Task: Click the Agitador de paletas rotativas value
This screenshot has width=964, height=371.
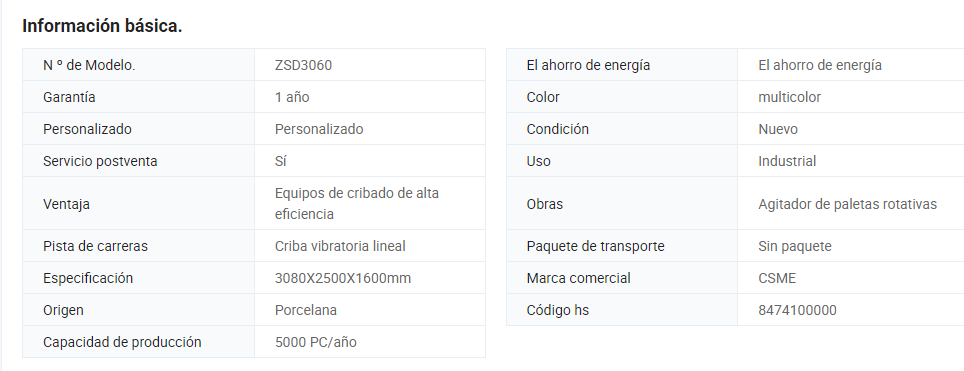Action: click(x=848, y=204)
